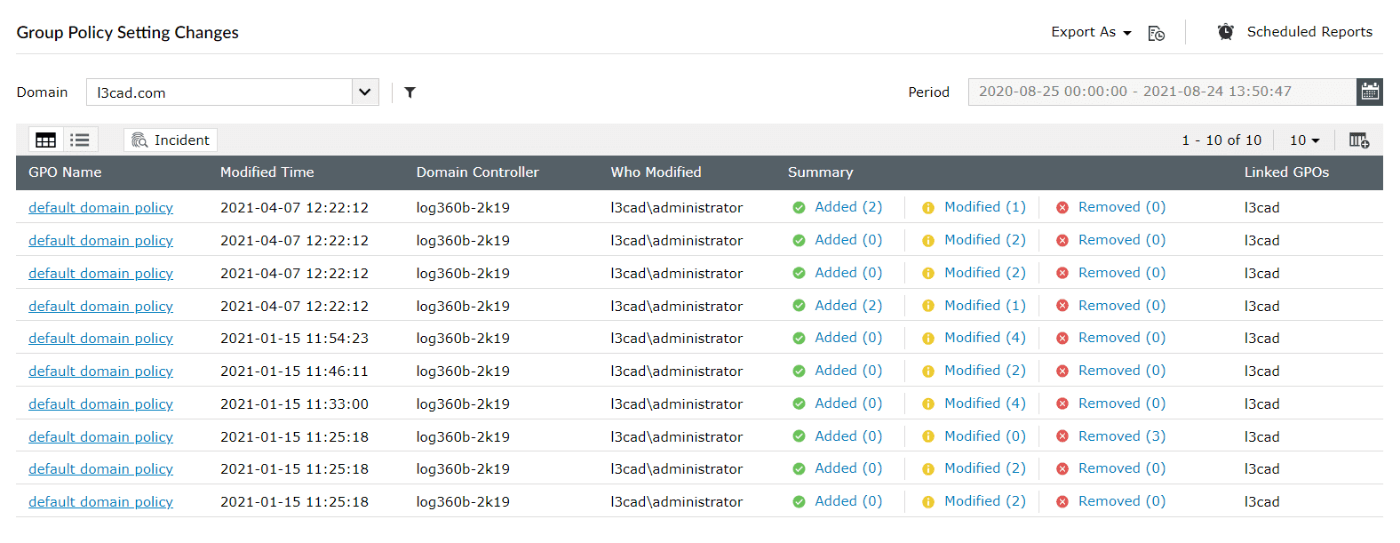Click Removed (3) summary link

pyautogui.click(x=1121, y=436)
